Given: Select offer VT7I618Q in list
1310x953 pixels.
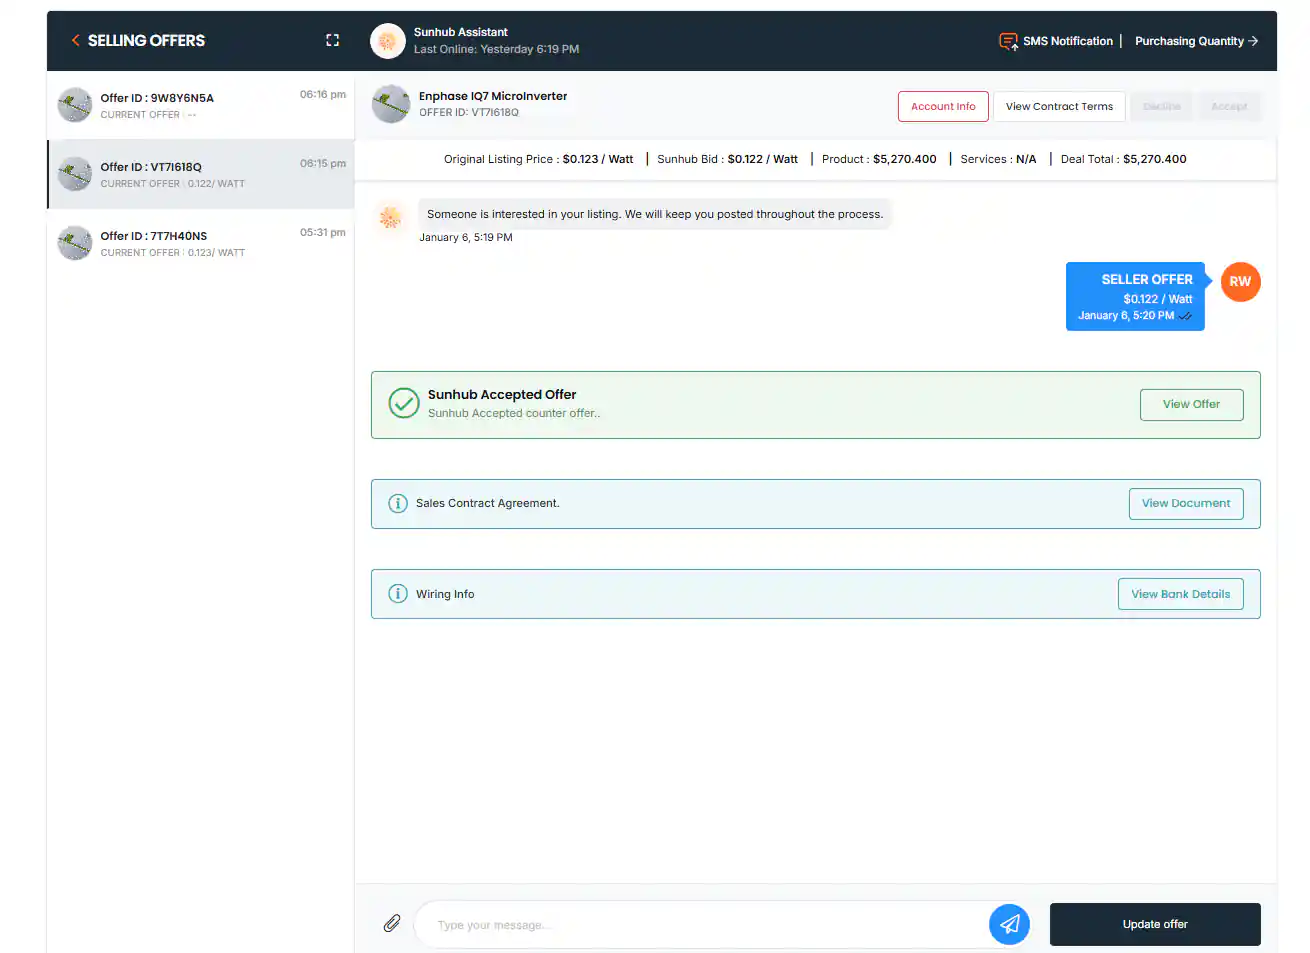Looking at the screenshot, I should (x=201, y=174).
